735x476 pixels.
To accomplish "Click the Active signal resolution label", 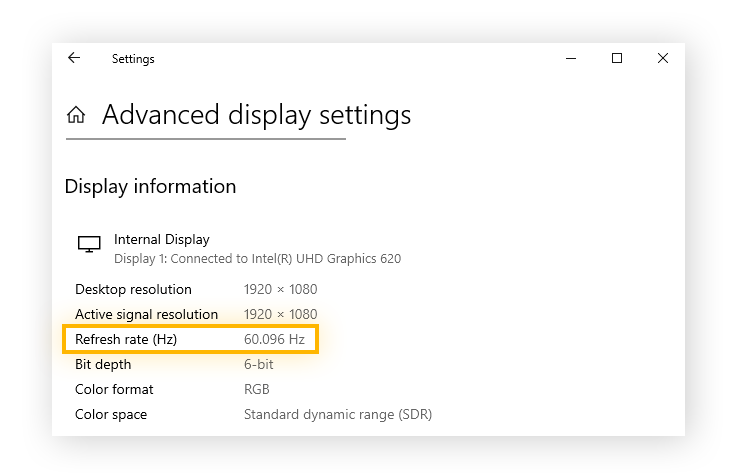I will (146, 314).
